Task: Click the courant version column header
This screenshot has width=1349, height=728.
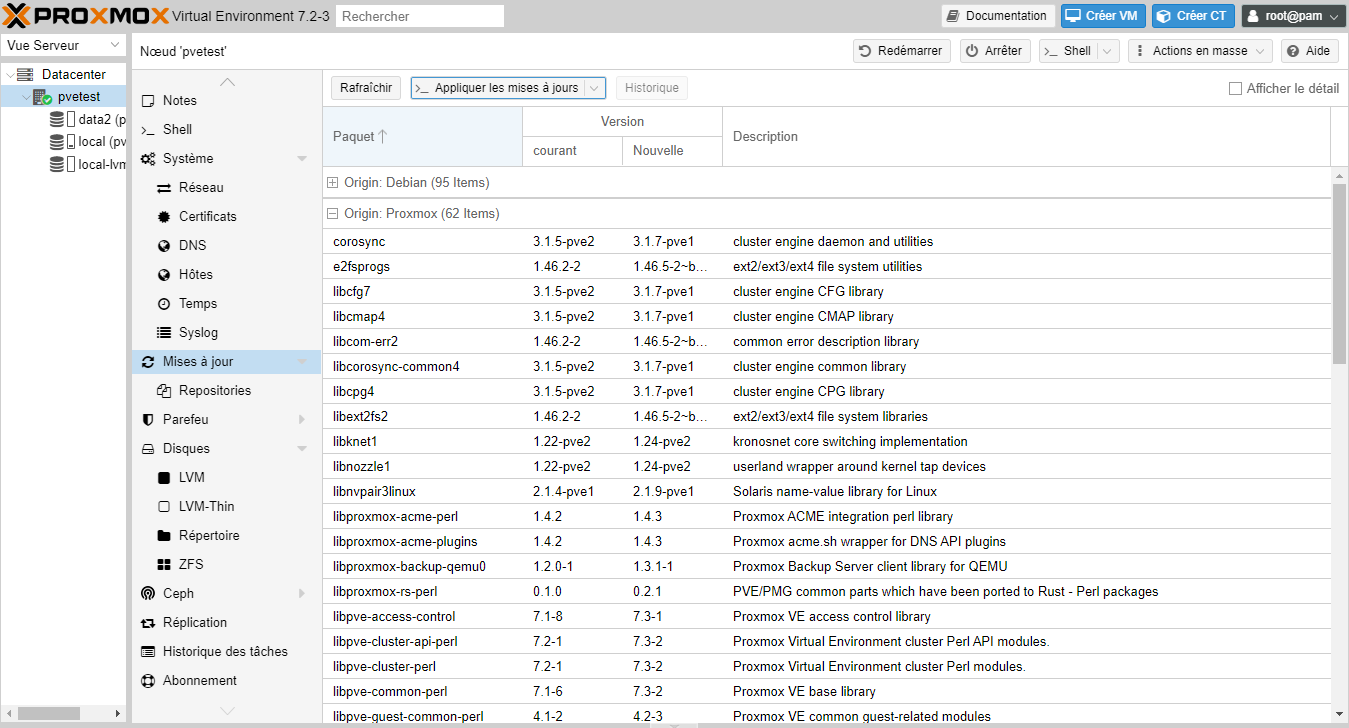Action: [x=572, y=151]
